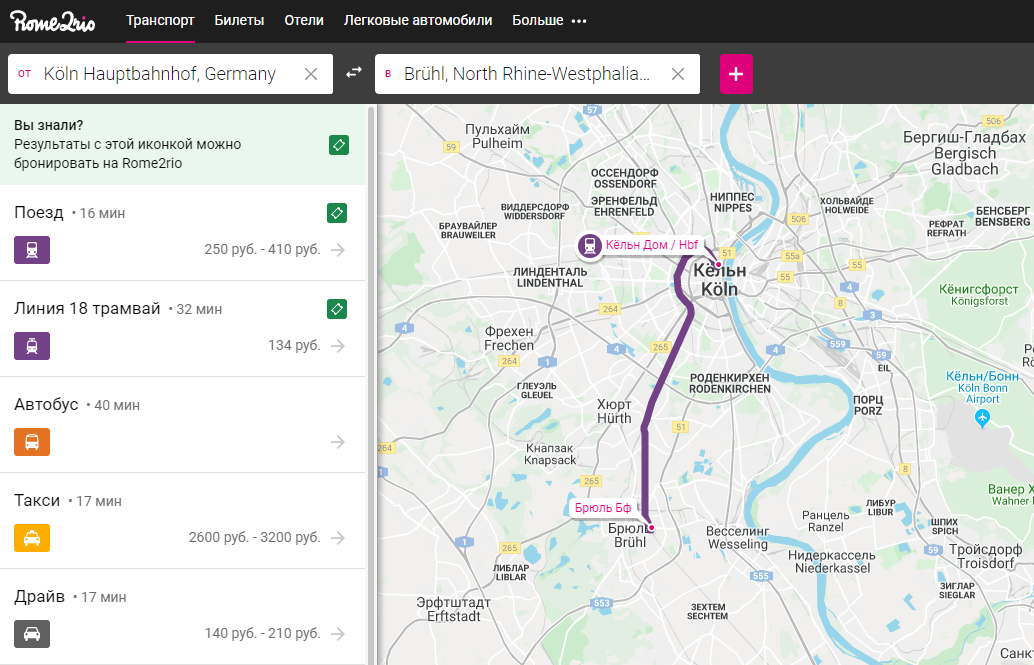1034x665 pixels.
Task: Click green booking ticket icon on Поезд row
Action: coord(337,213)
